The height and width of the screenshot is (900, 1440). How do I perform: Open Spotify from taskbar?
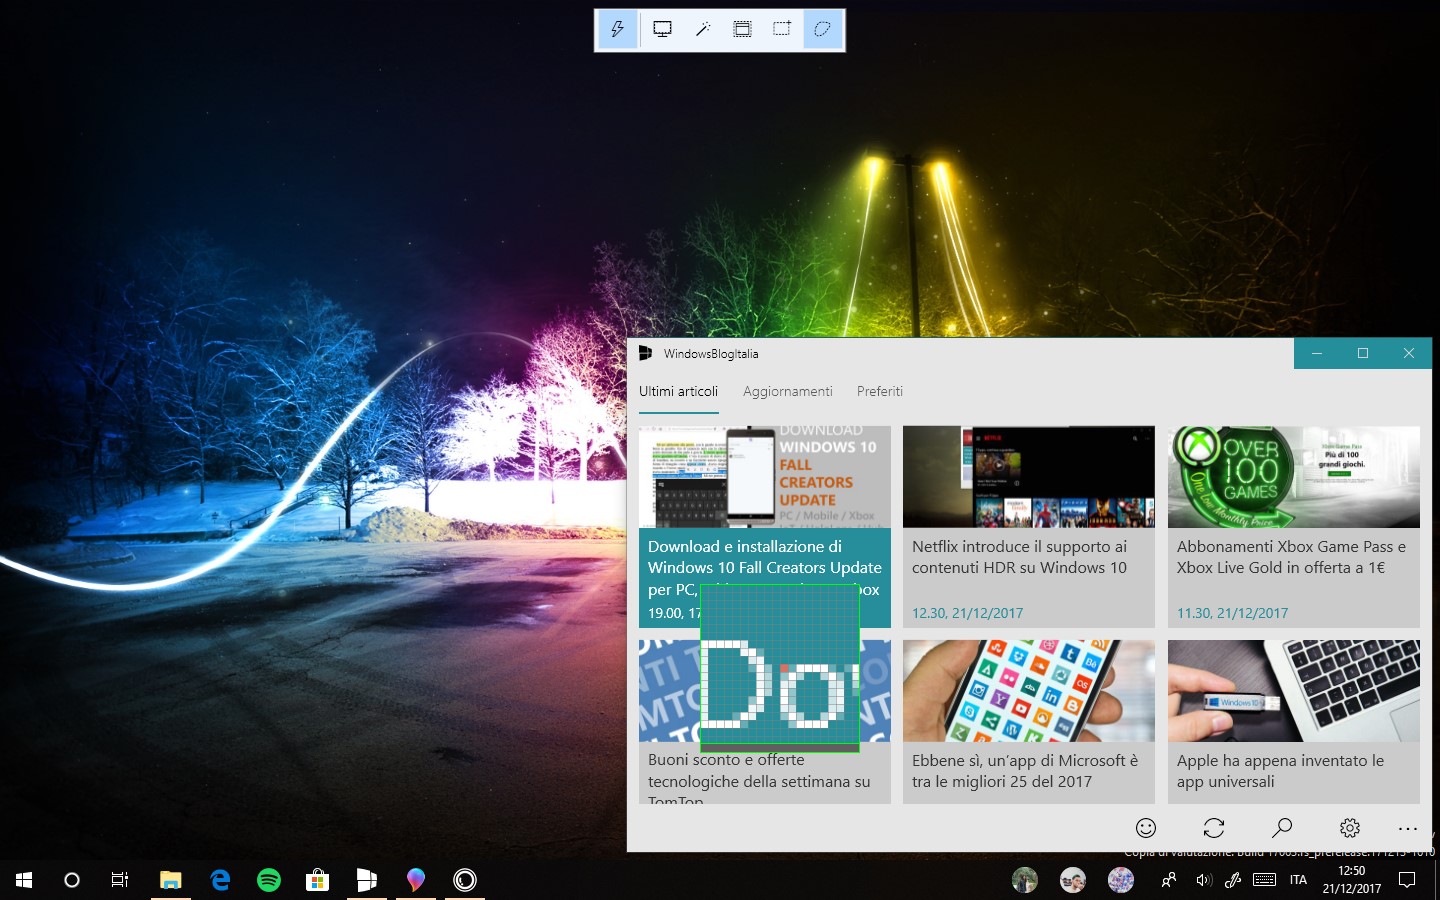[269, 880]
